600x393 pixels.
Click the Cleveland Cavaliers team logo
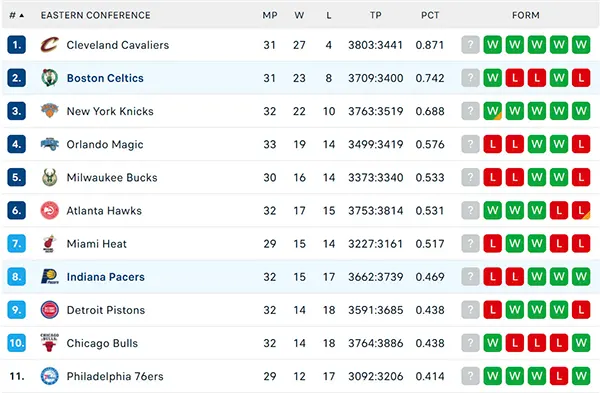click(x=49, y=45)
